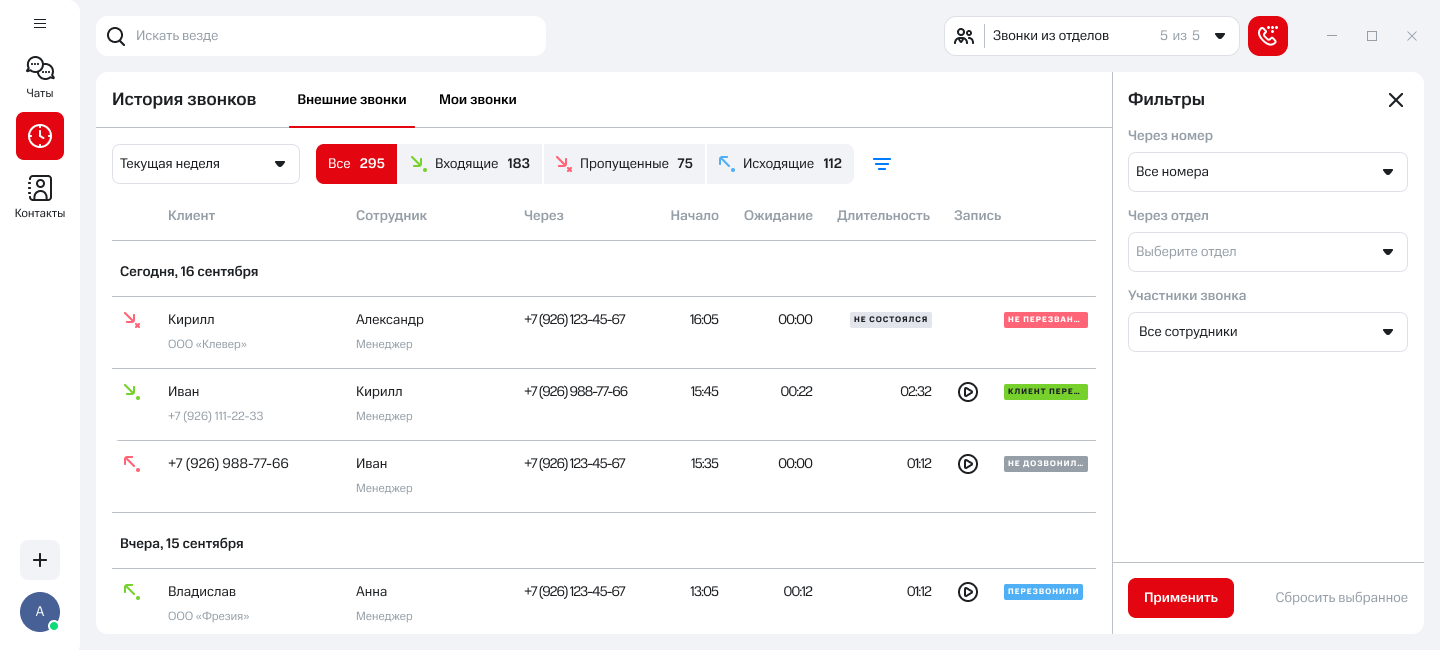Expand the Текущая неделя period dropdown

click(x=205, y=164)
